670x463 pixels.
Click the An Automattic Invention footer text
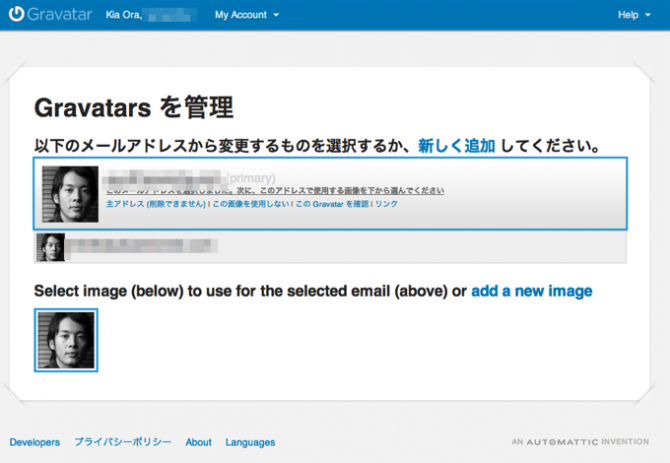(x=580, y=442)
